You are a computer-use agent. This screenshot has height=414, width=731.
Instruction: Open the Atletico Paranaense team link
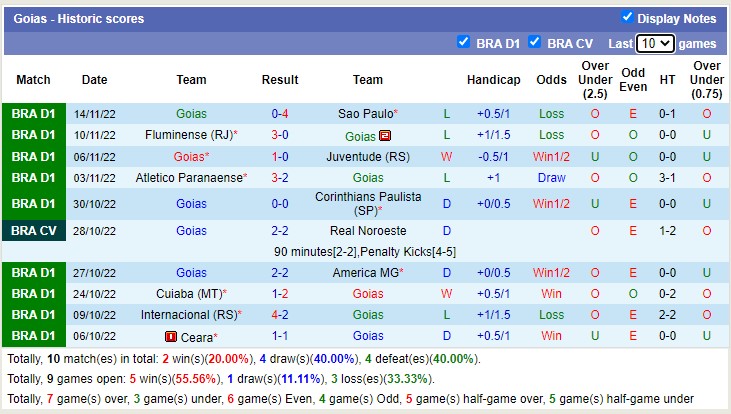point(188,178)
